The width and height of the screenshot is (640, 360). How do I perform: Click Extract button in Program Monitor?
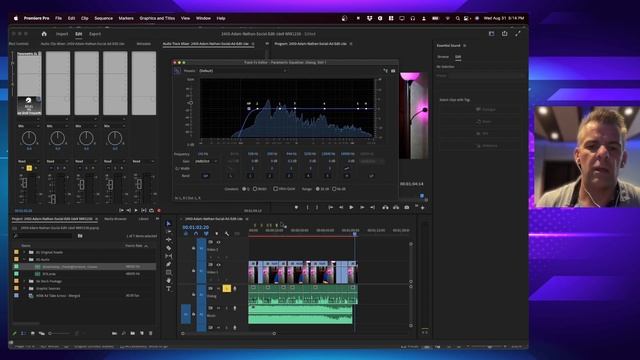pyautogui.click(x=396, y=207)
